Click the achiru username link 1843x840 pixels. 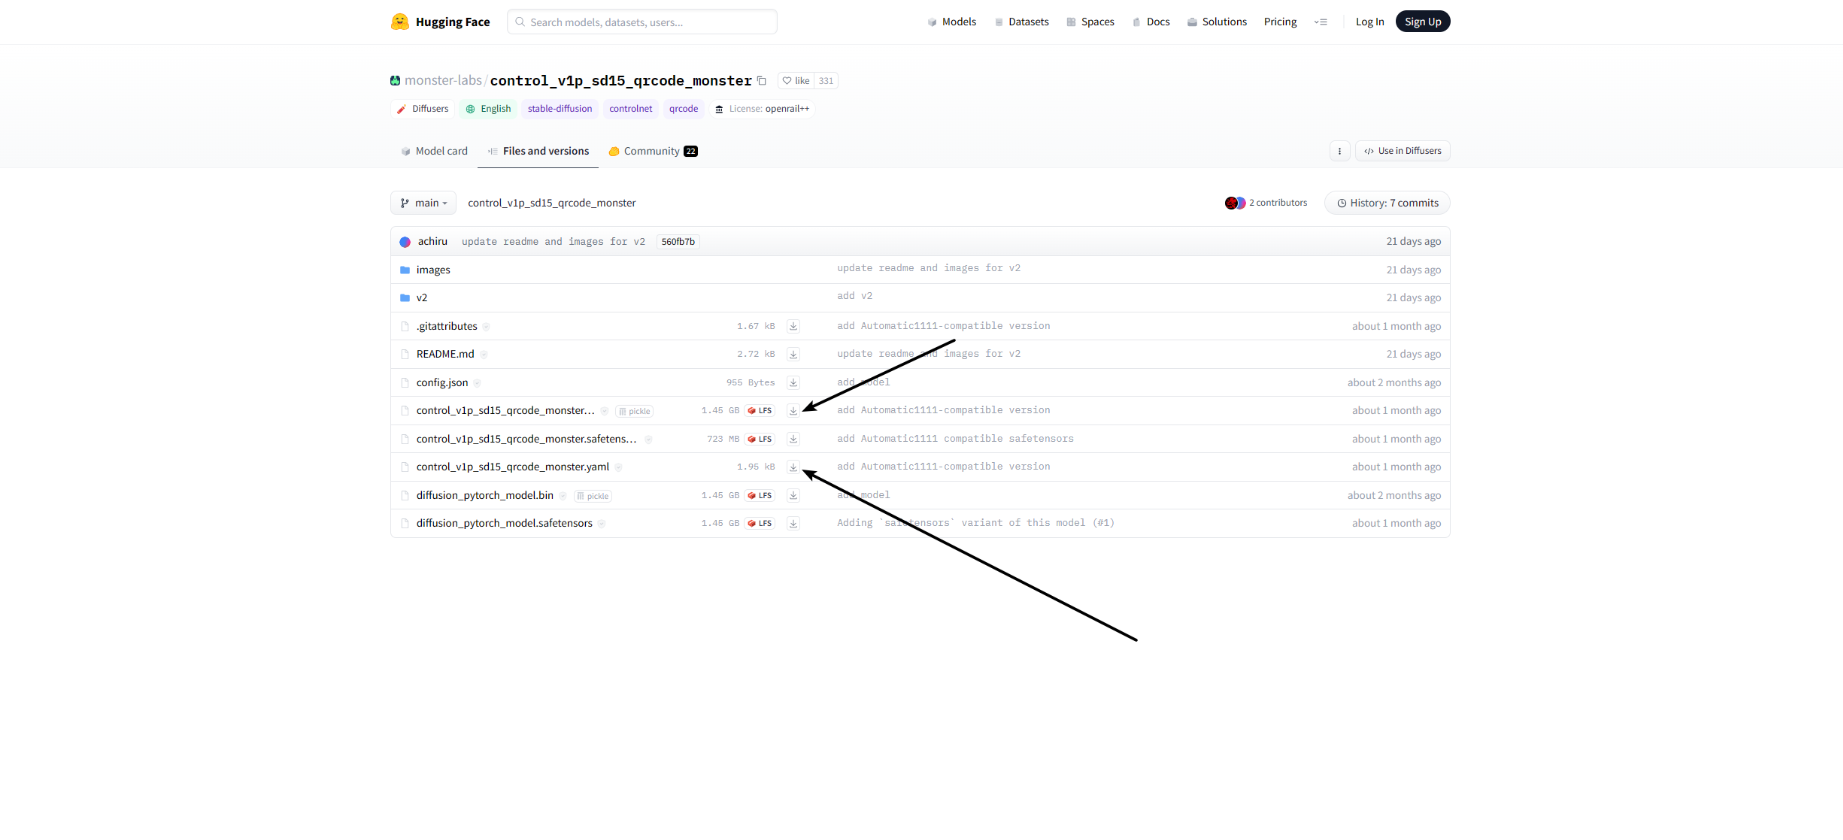tap(433, 242)
